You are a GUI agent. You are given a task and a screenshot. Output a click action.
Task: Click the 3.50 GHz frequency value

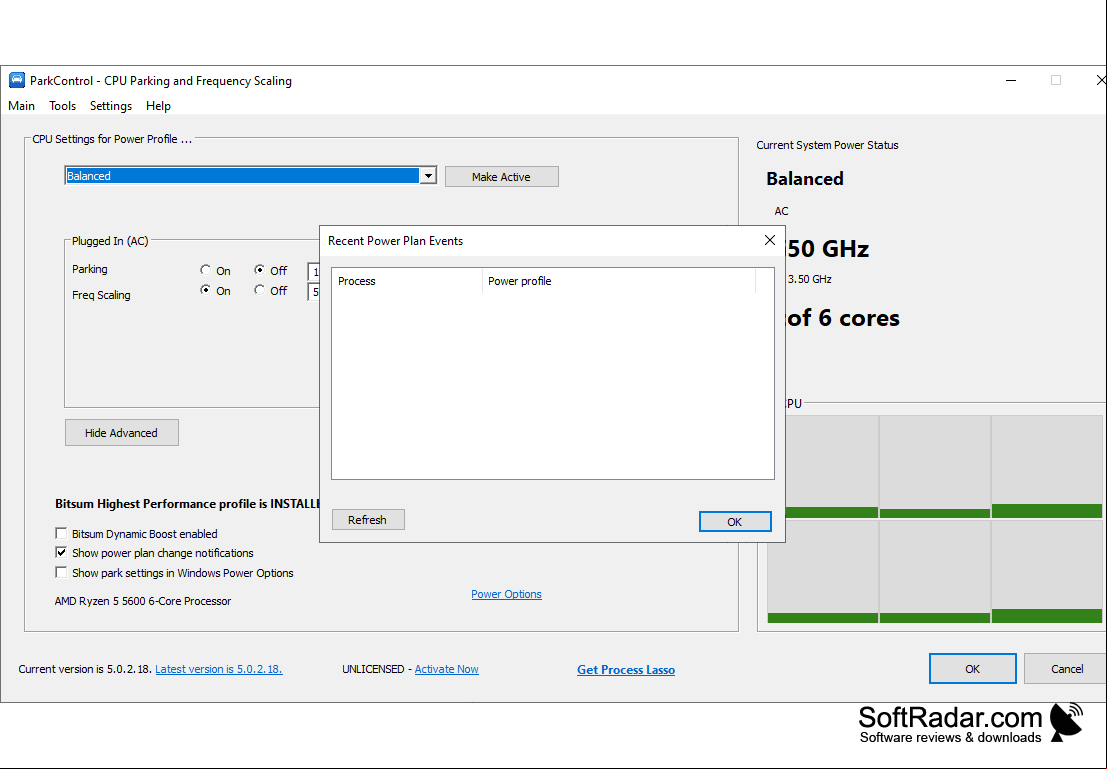coord(809,279)
